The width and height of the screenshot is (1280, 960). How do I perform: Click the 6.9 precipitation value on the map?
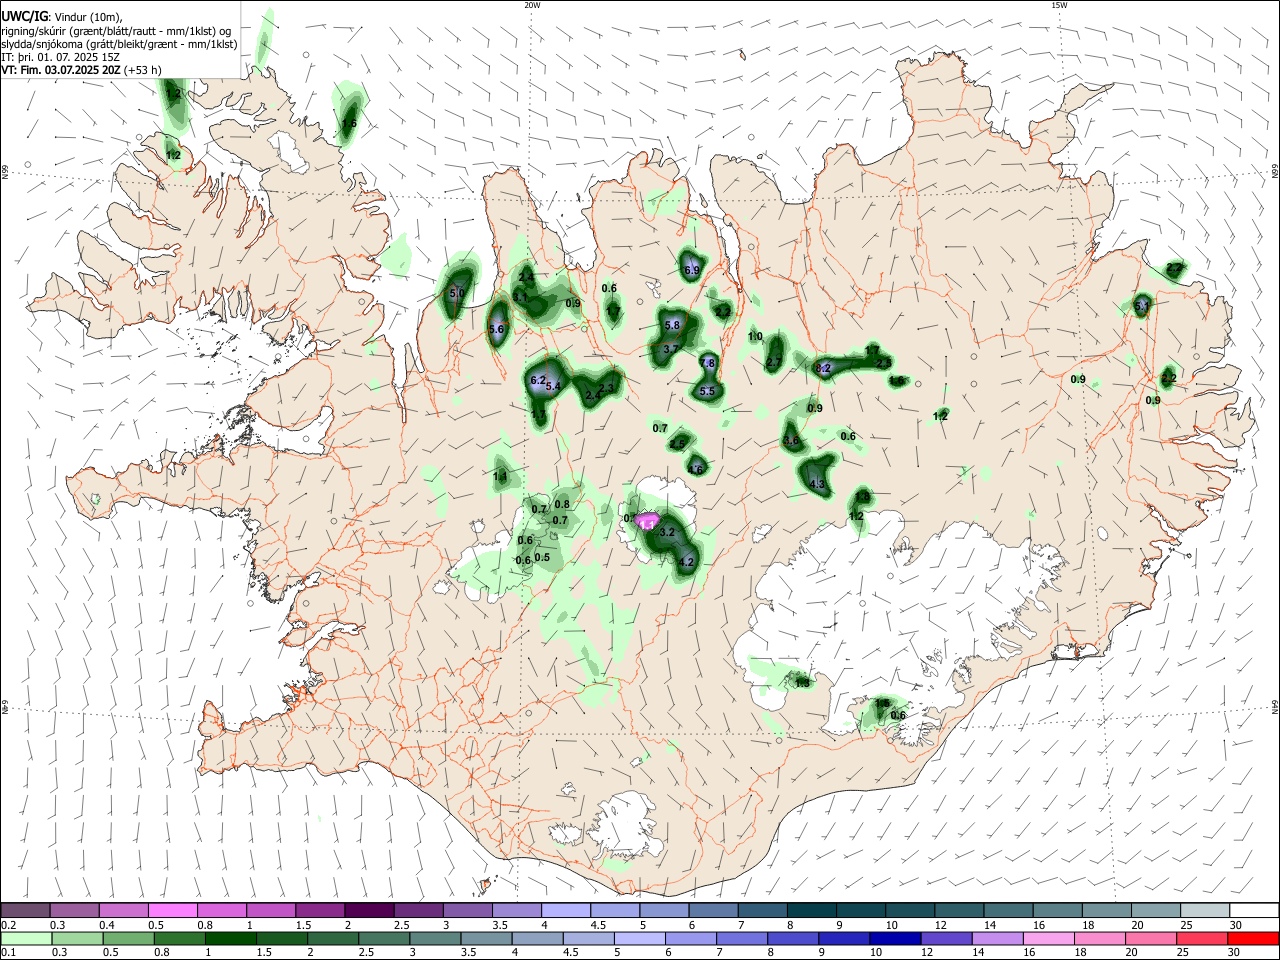[691, 270]
